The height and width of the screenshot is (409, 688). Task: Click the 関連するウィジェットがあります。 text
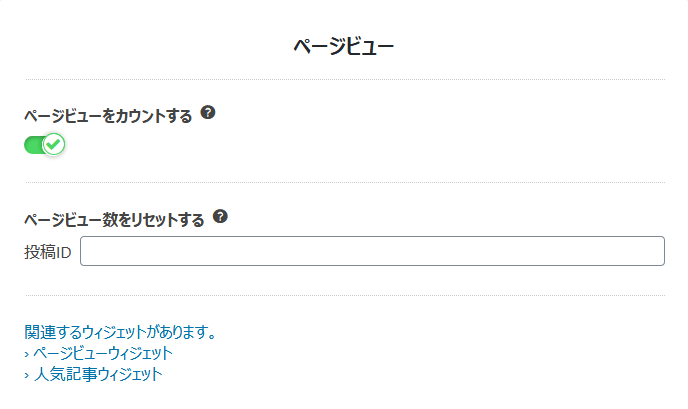click(121, 332)
